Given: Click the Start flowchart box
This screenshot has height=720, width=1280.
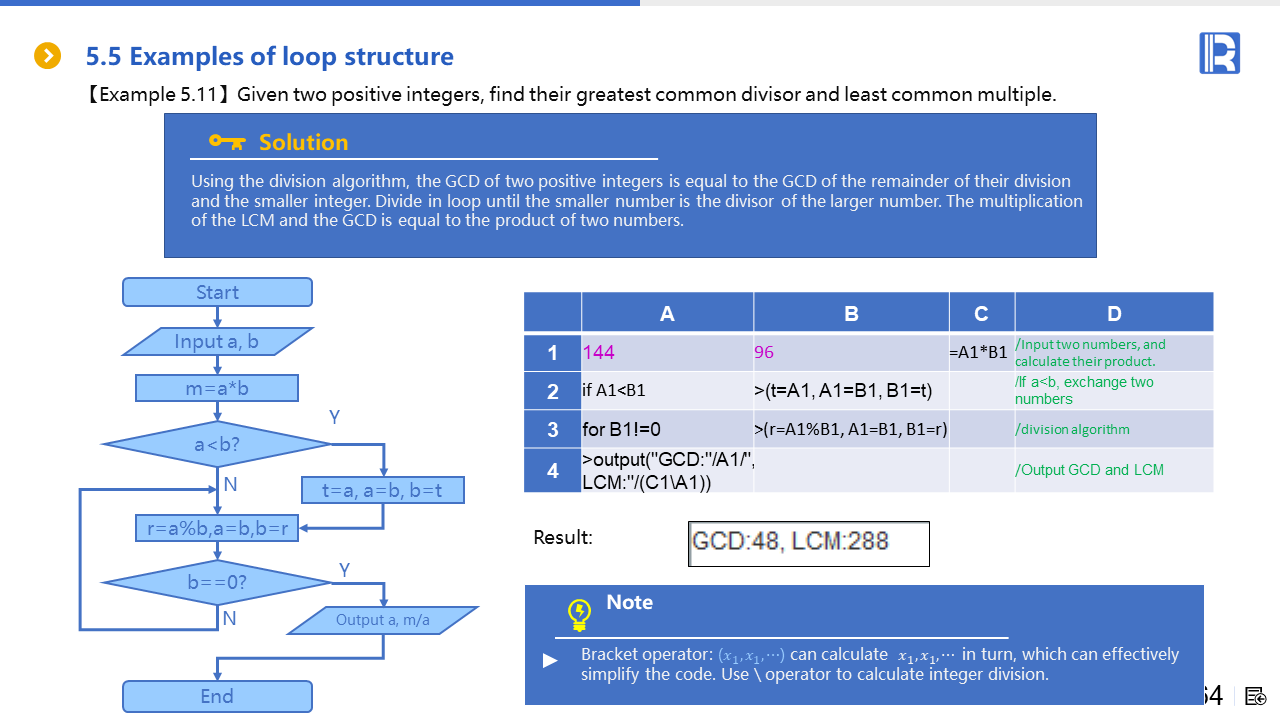Looking at the screenshot, I should (x=217, y=292).
